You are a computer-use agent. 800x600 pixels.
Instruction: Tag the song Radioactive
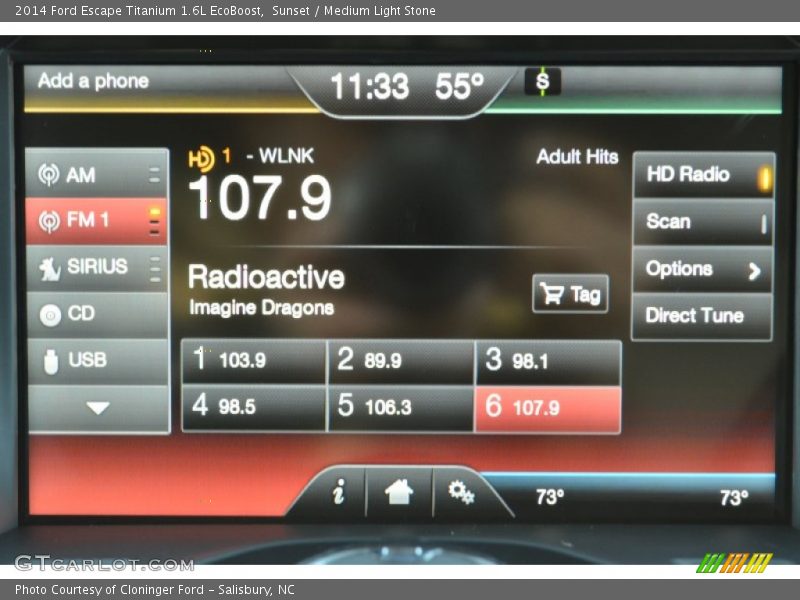pos(571,293)
